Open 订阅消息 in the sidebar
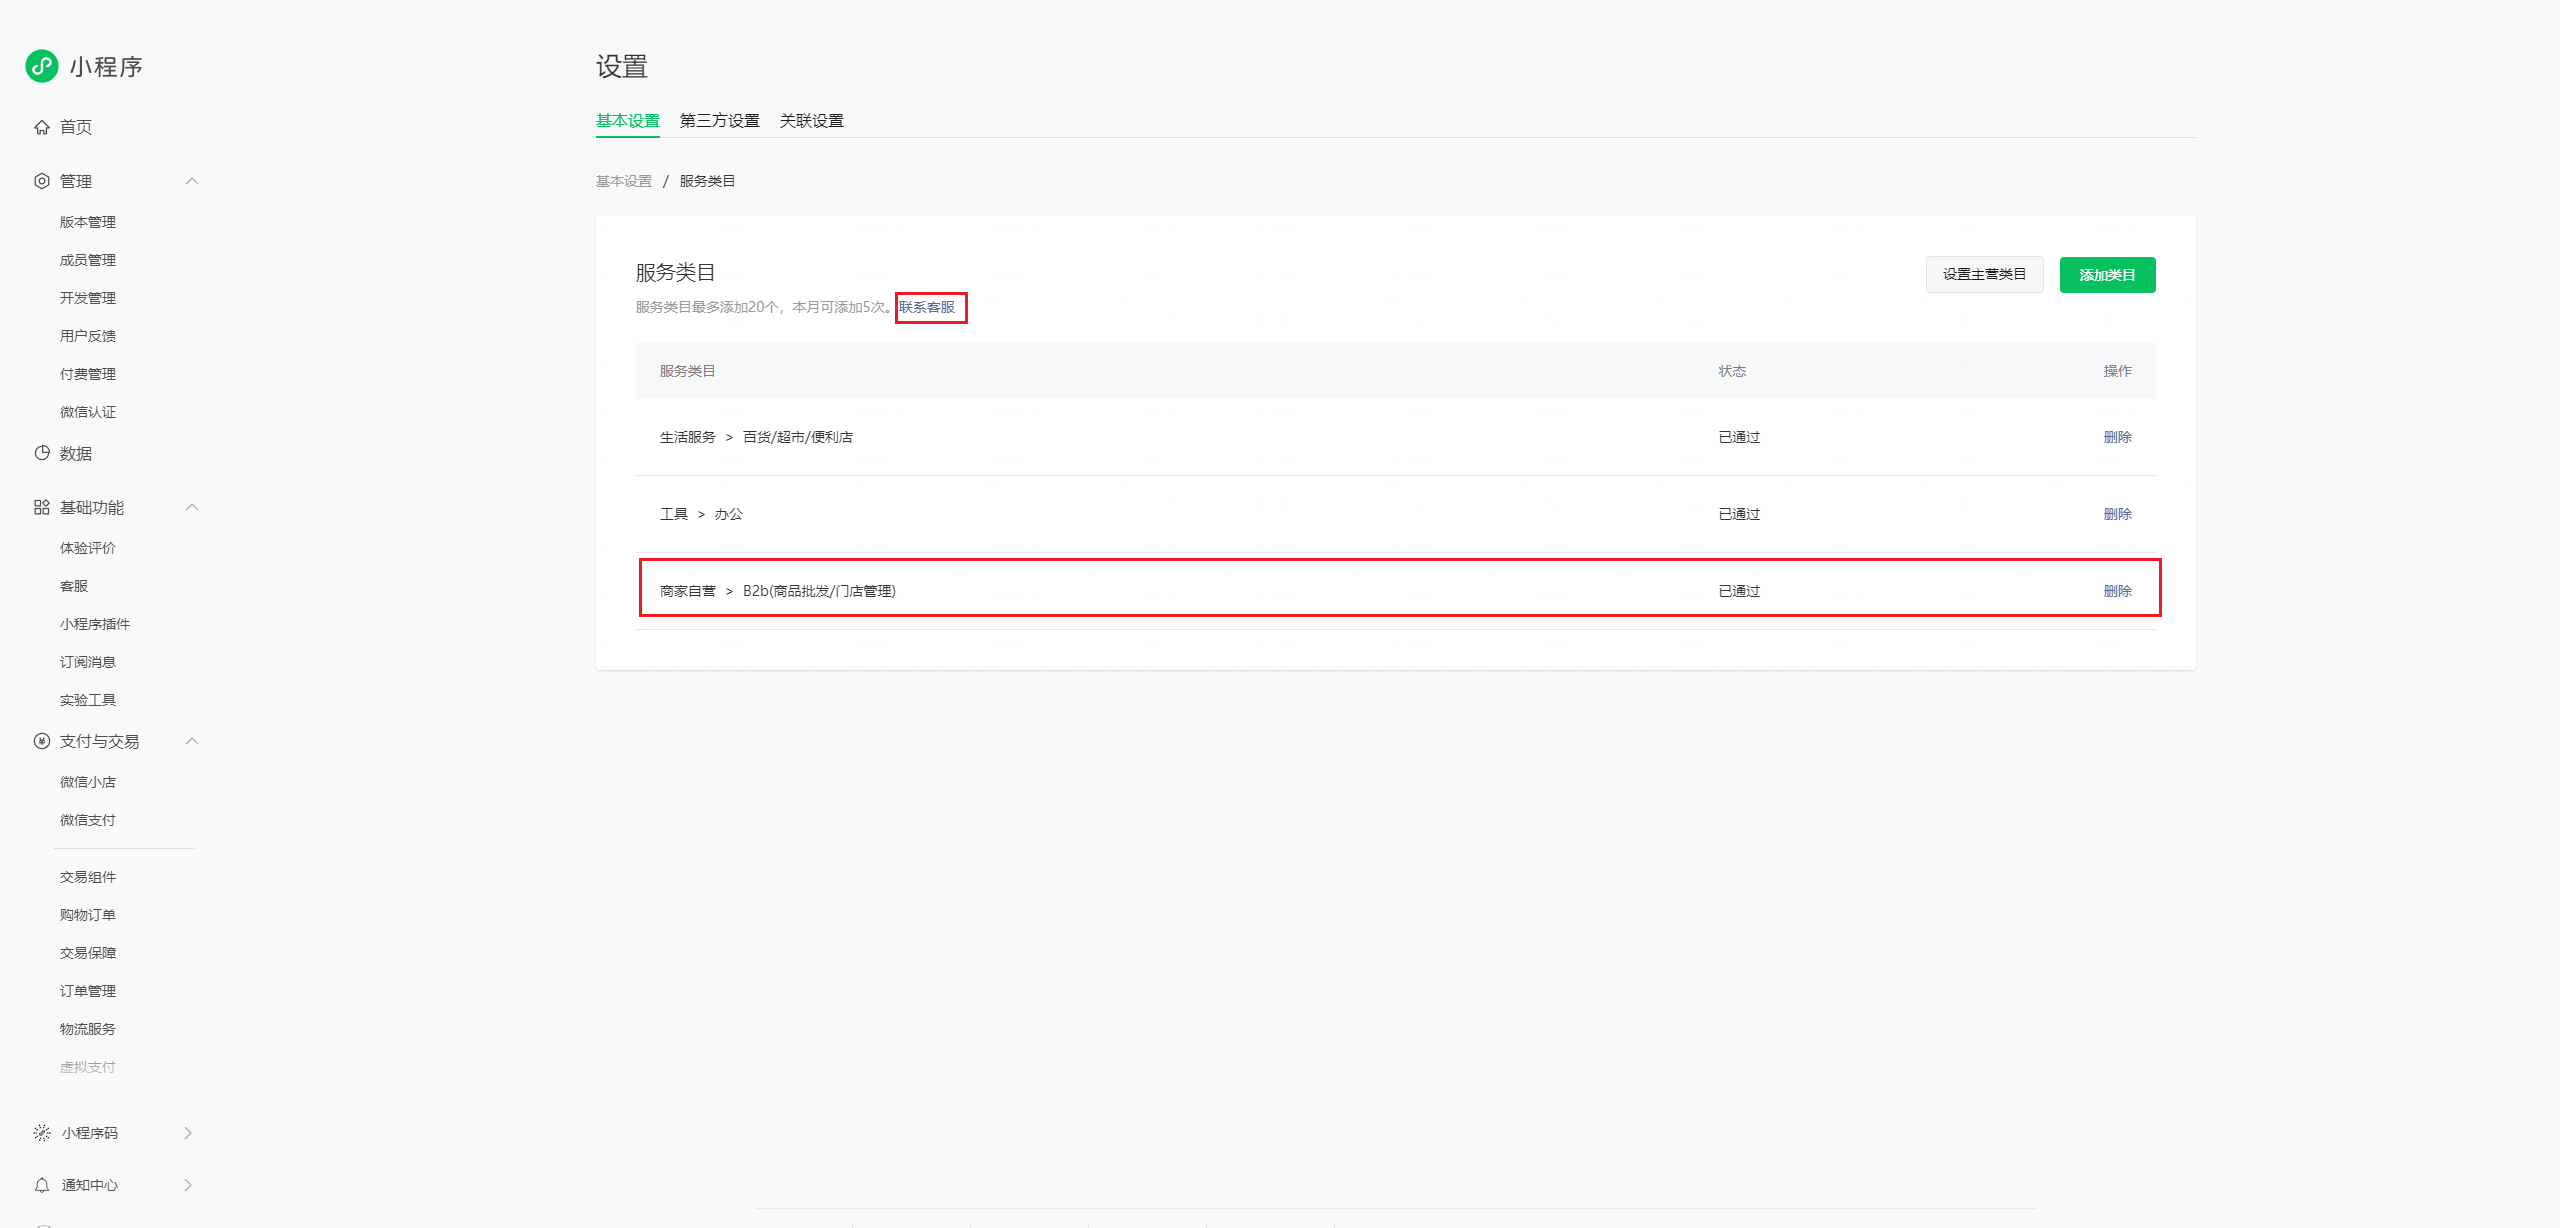Screen dimensions: 2560x1228 [88, 662]
